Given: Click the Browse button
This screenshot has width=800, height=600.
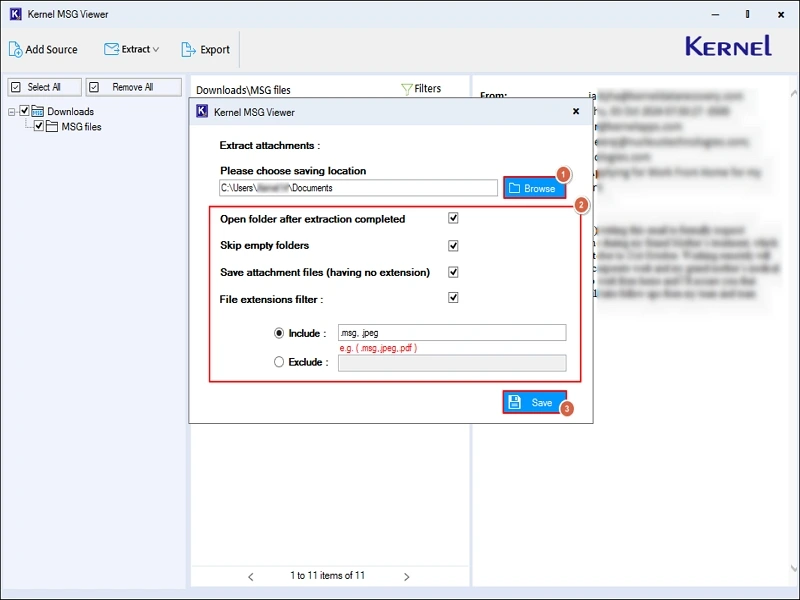Looking at the screenshot, I should coord(534,188).
